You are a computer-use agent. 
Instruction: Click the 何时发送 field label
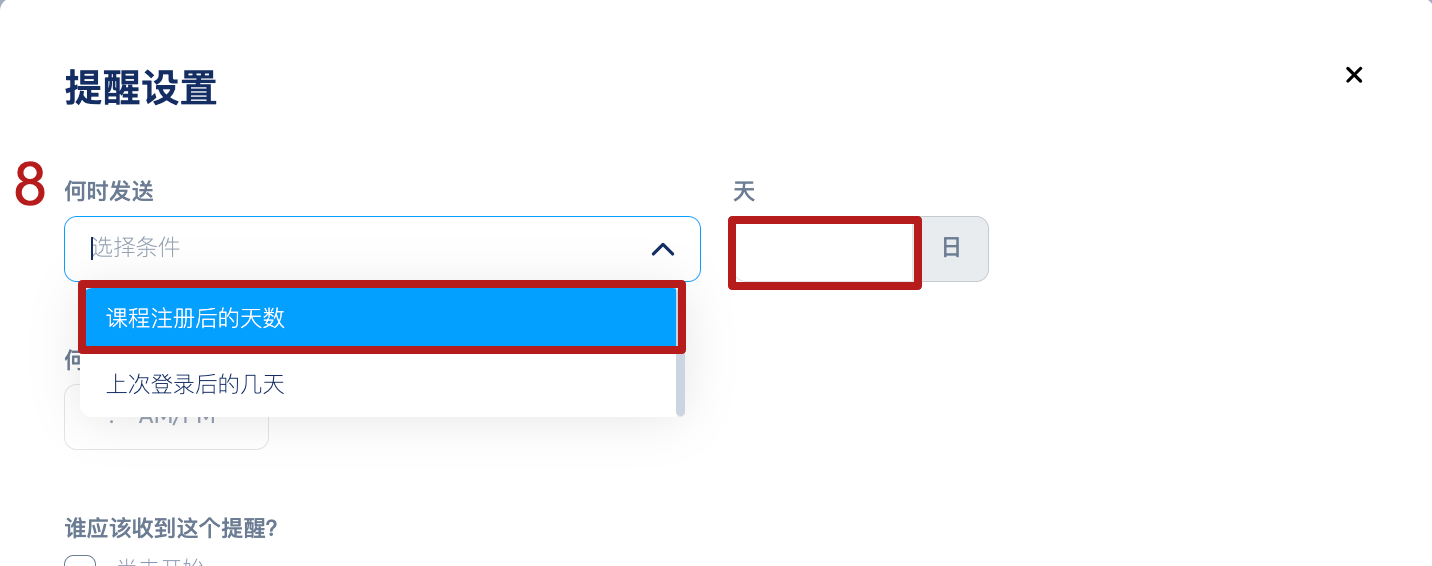coord(109,192)
